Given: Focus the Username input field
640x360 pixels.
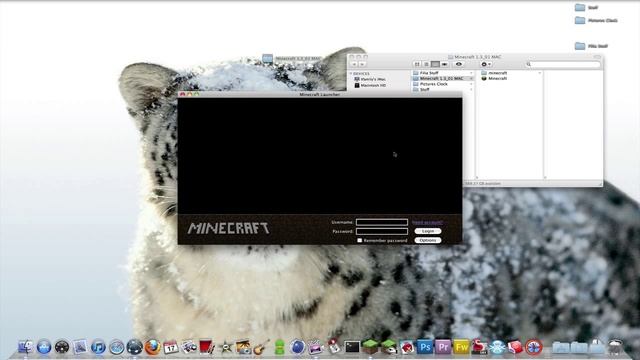Looking at the screenshot, I should click(382, 222).
